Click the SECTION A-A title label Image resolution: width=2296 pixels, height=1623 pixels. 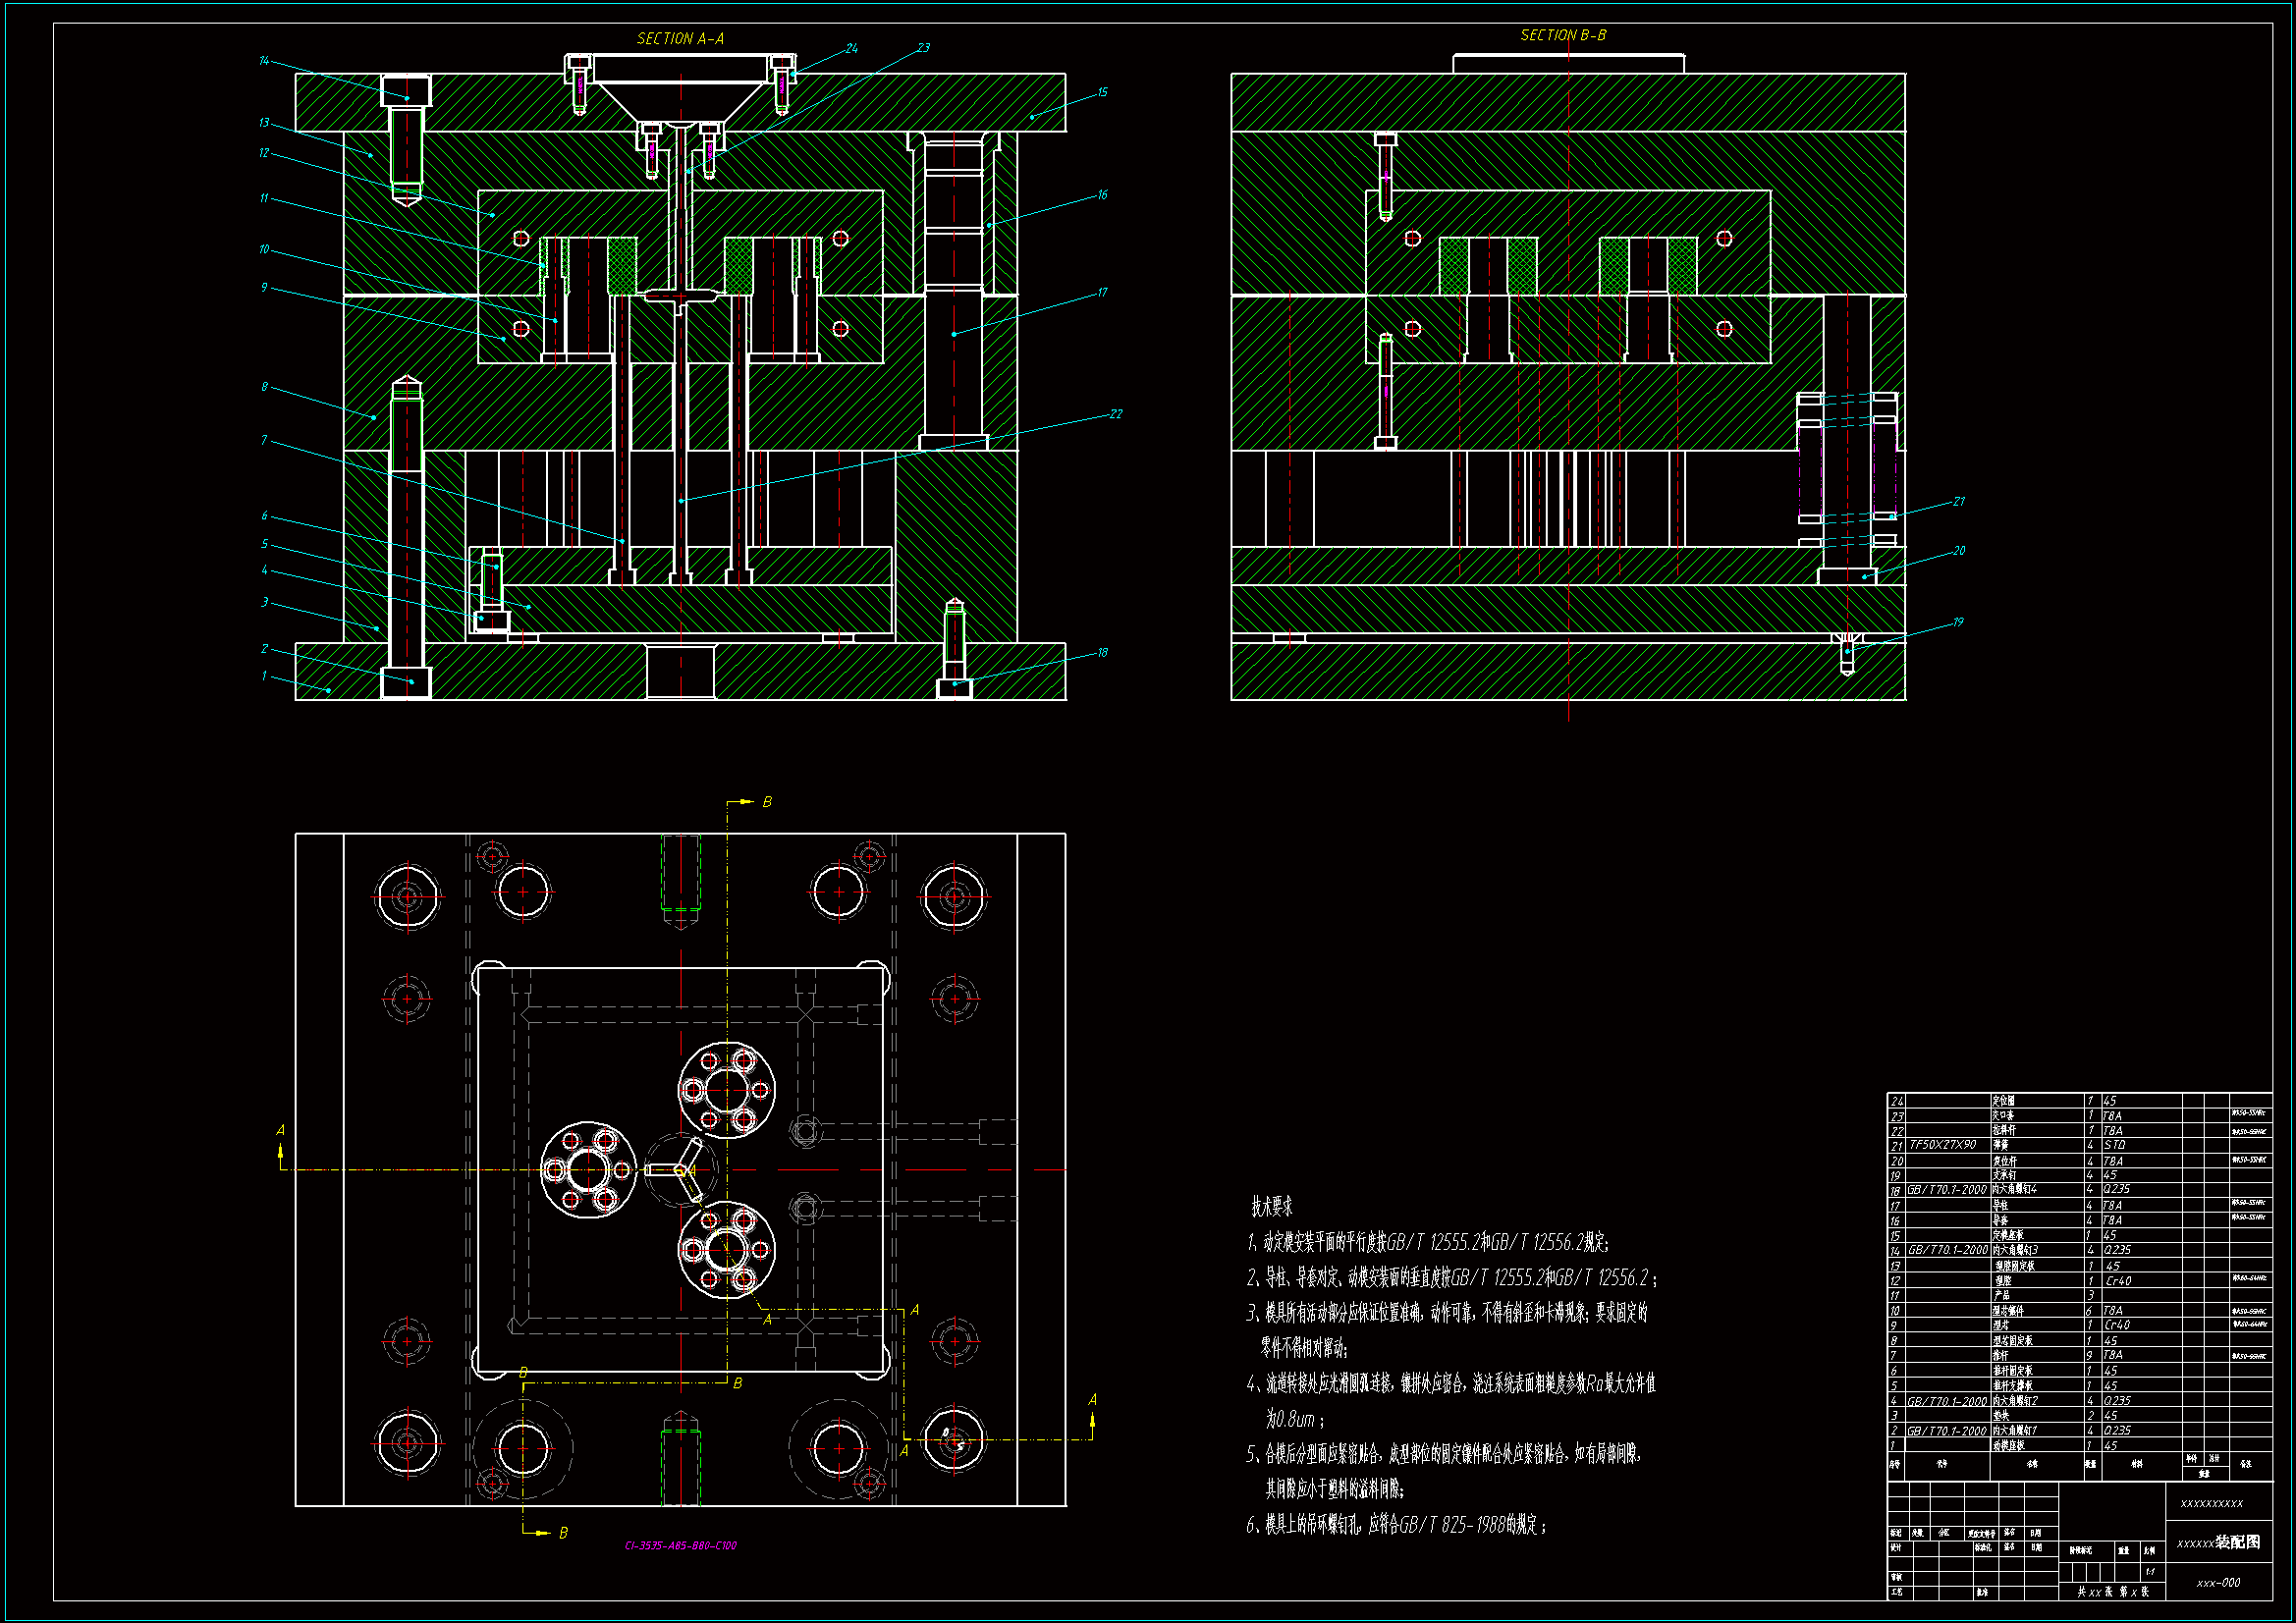(x=680, y=39)
